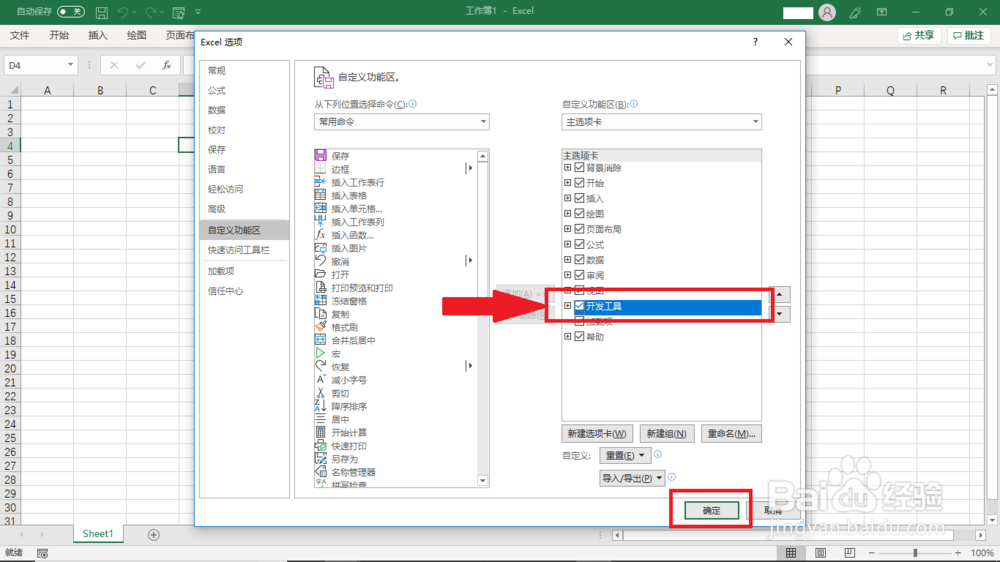Uncheck the 帮助 tab checkbox
Viewport: 1000px width, 562px height.
point(579,336)
